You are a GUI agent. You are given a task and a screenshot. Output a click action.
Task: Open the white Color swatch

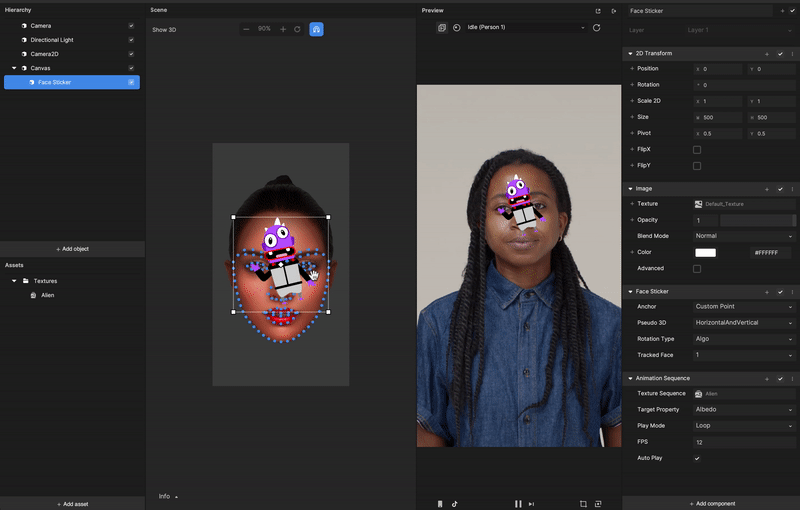[x=705, y=252]
